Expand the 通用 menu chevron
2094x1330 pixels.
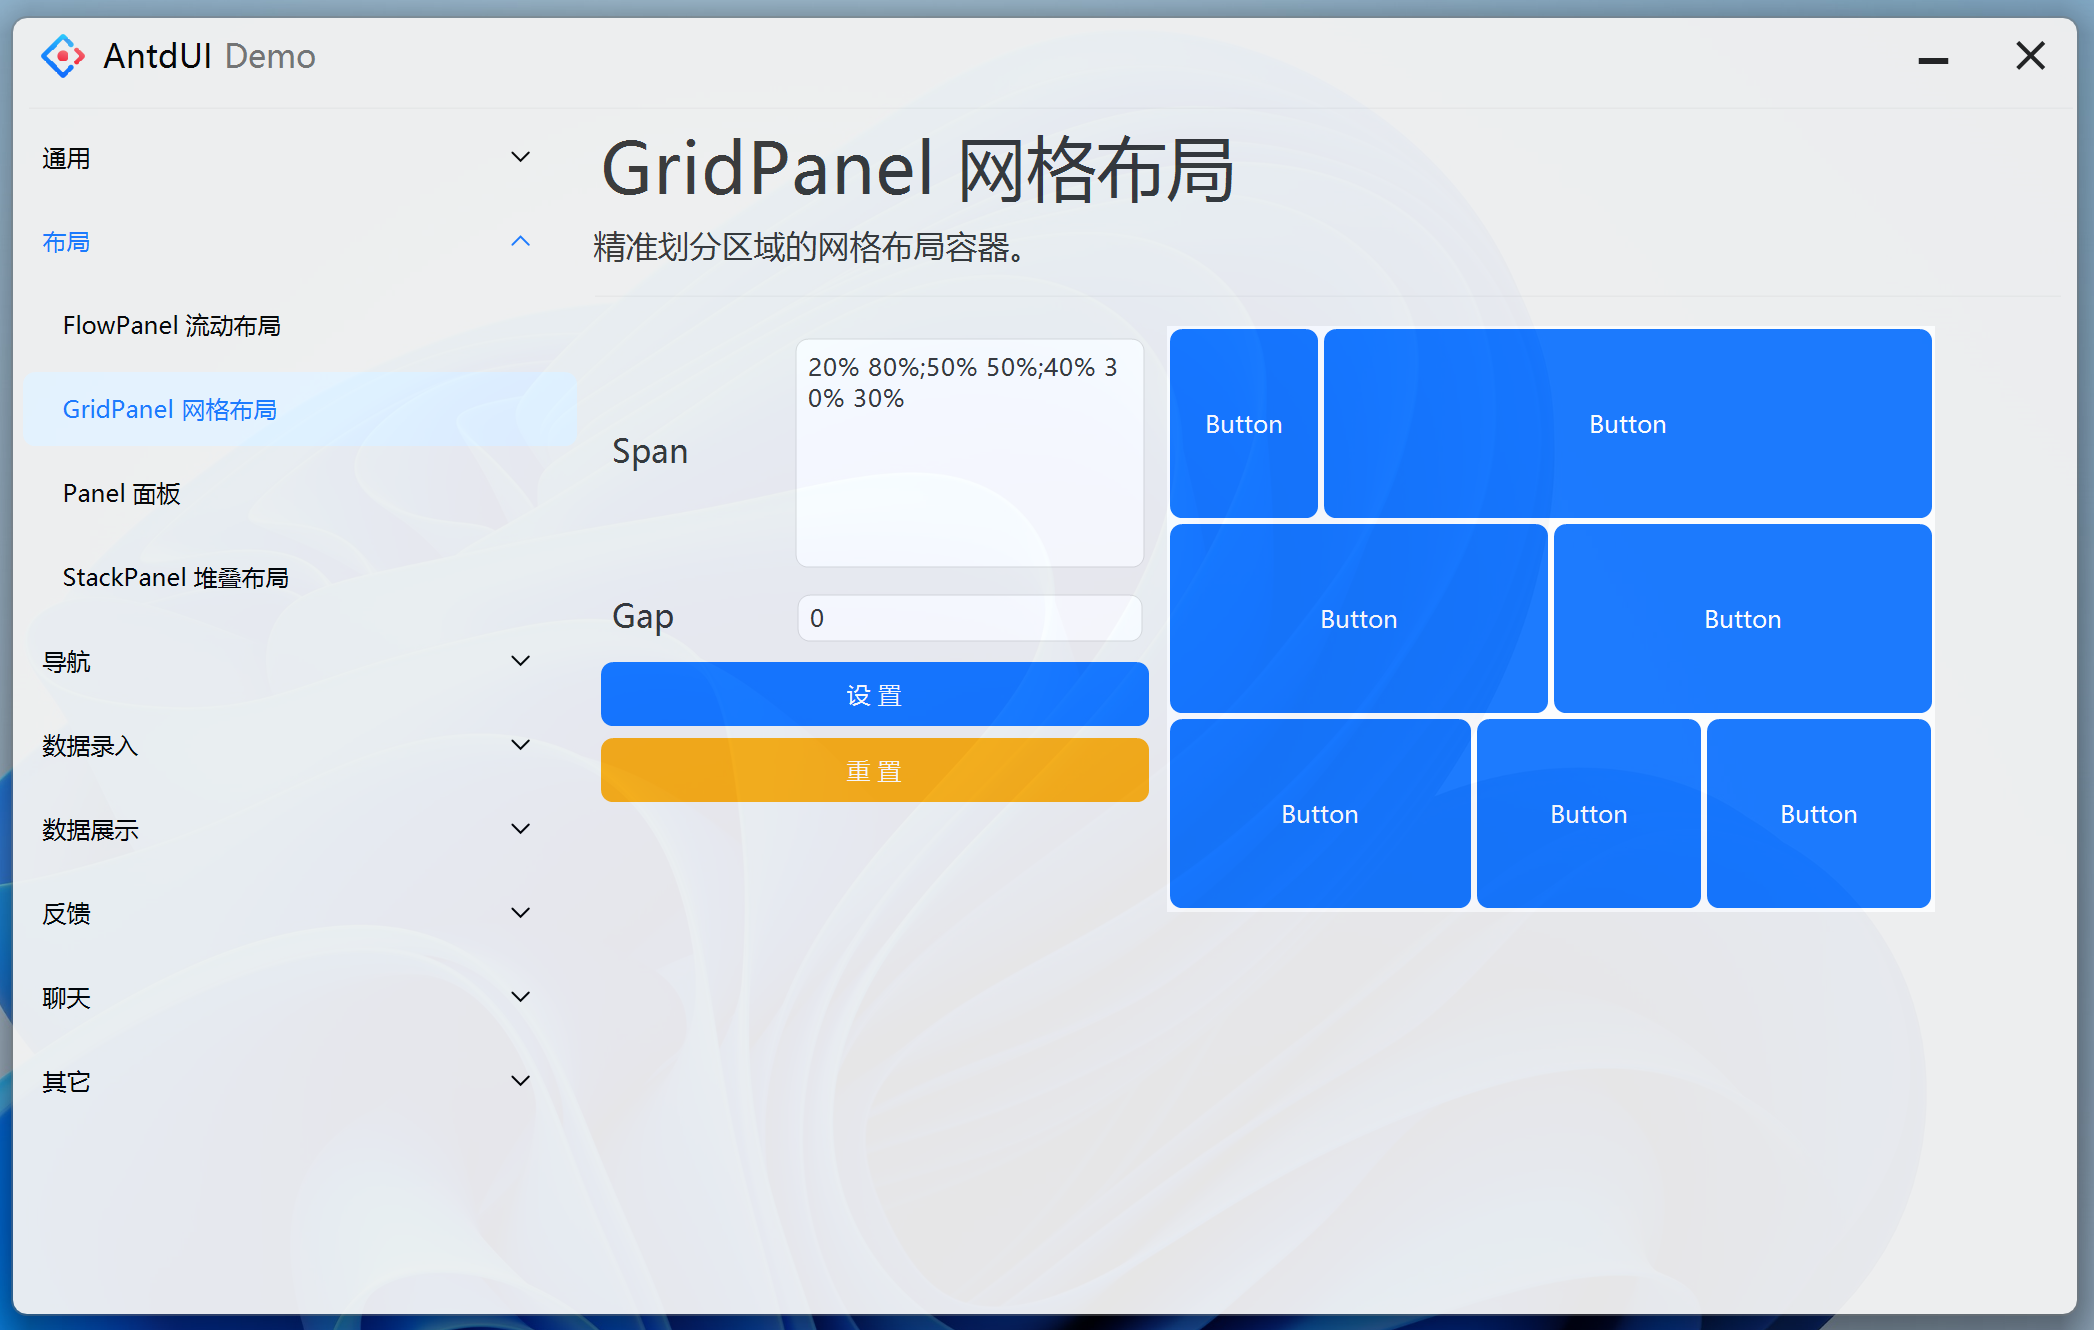click(x=520, y=158)
